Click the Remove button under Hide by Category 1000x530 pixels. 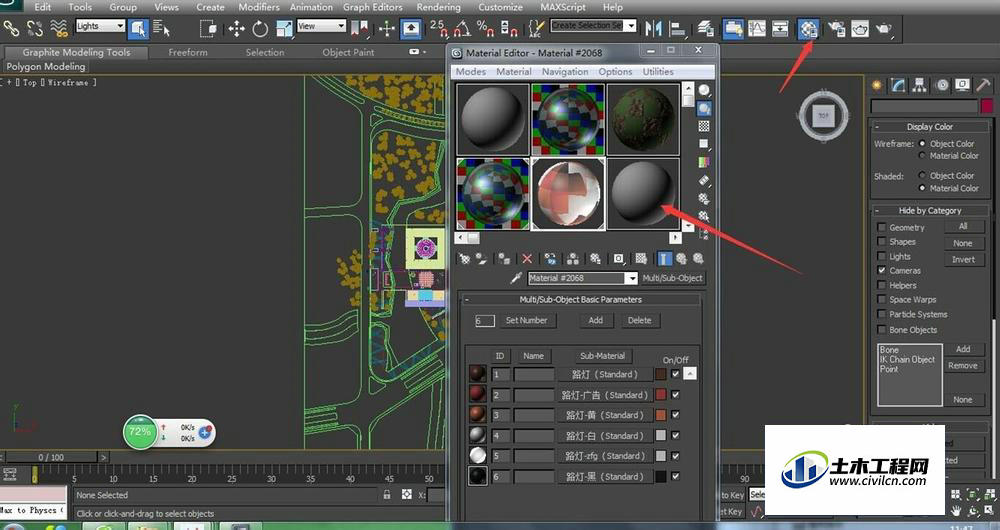coord(963,365)
